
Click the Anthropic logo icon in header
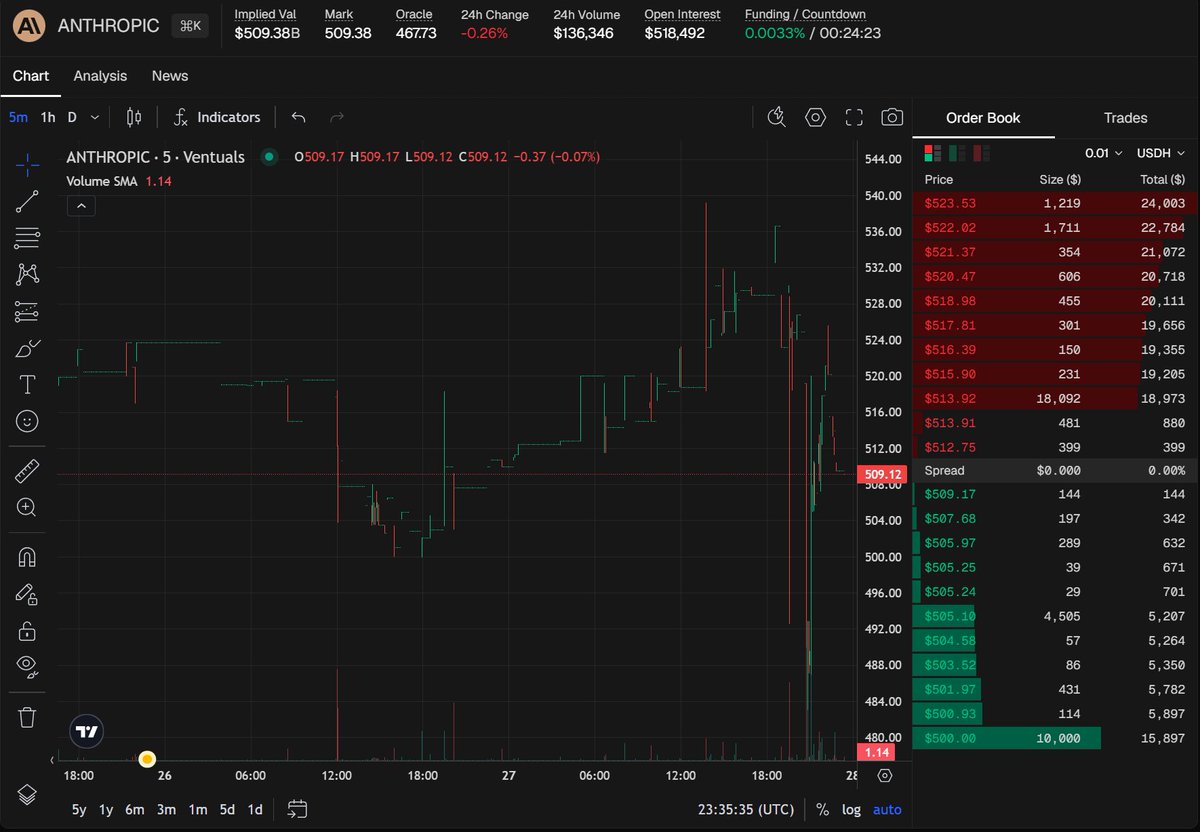[x=29, y=26]
